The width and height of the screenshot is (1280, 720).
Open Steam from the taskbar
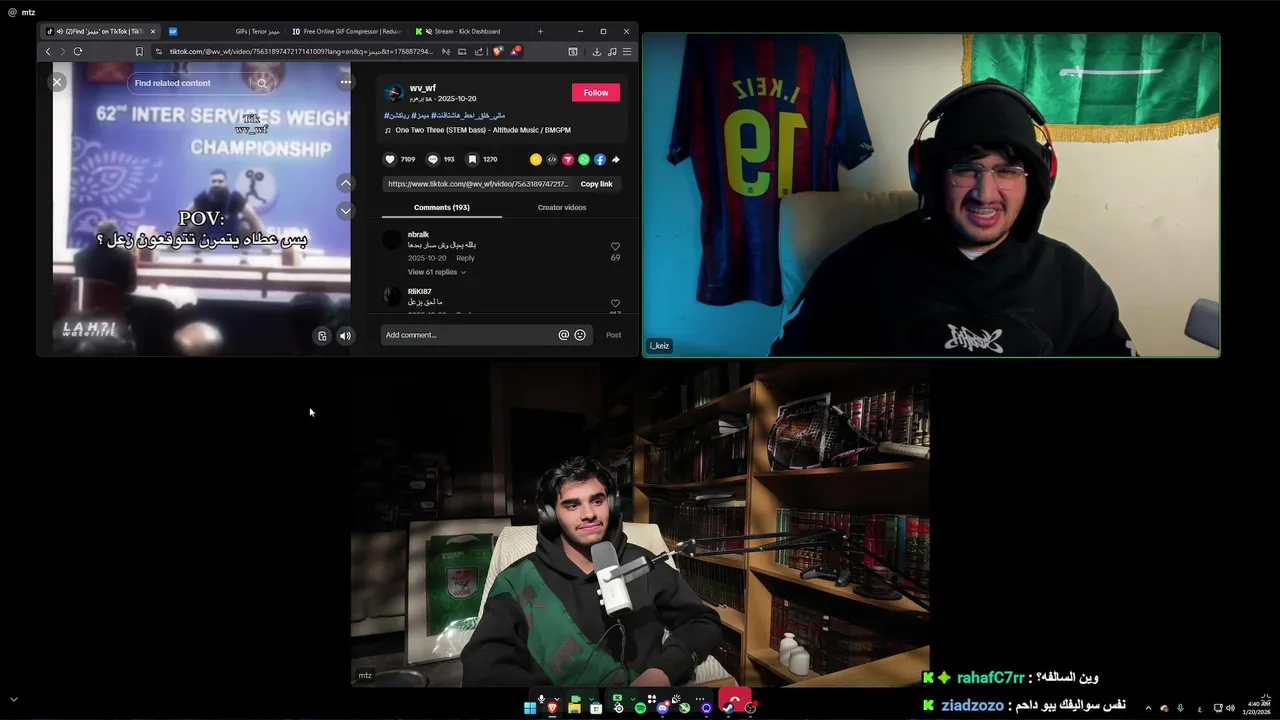tap(728, 708)
